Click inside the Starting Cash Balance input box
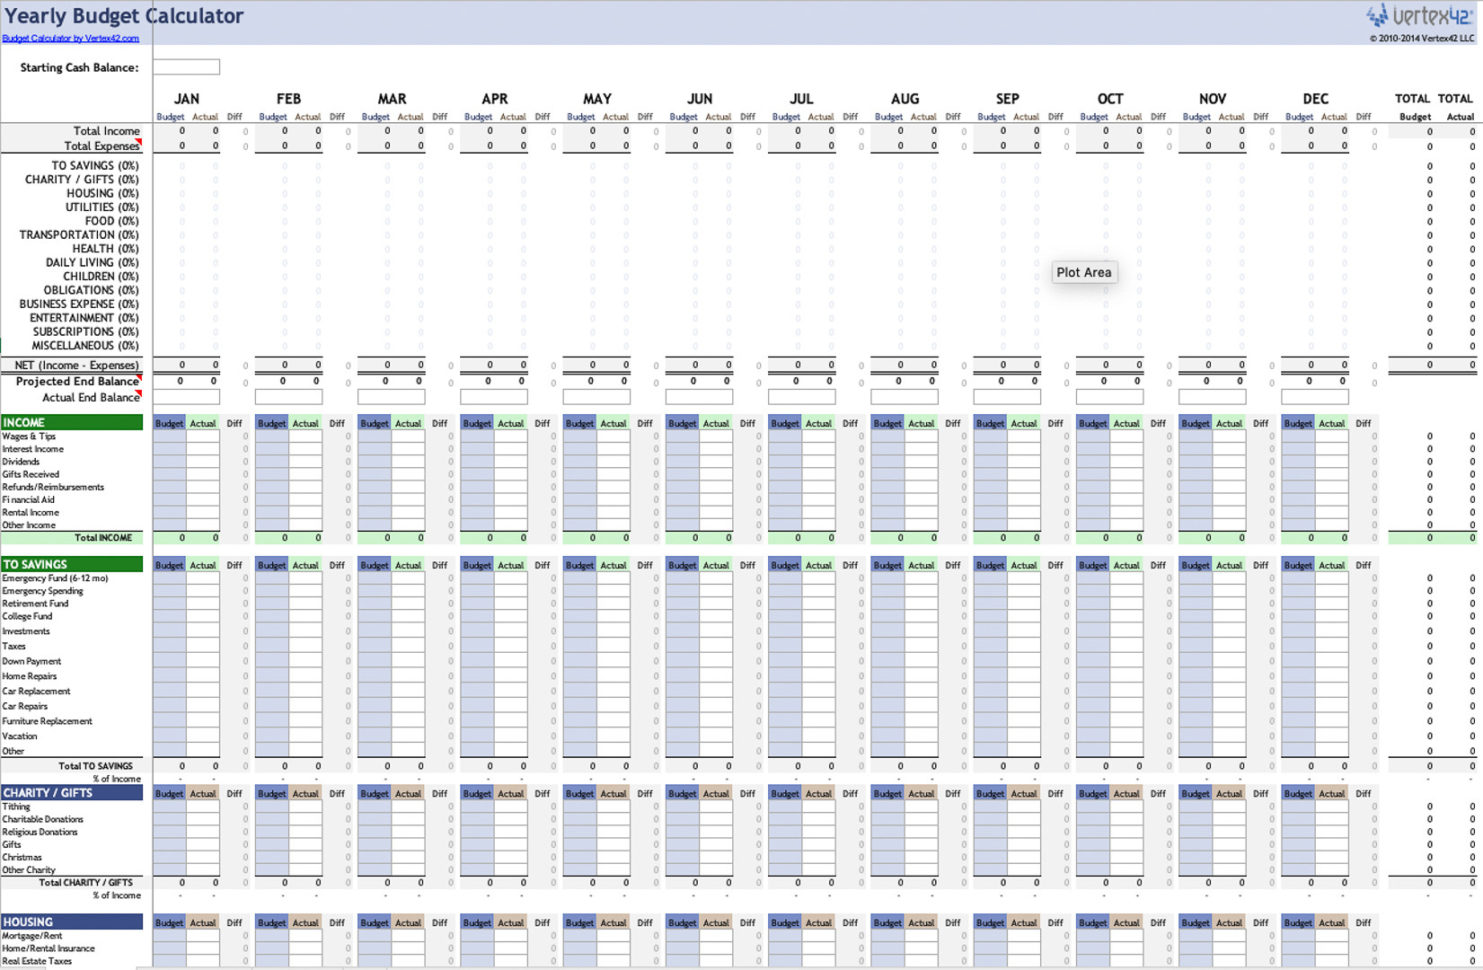Screen dimensions: 1483x970 pyautogui.click(x=186, y=67)
